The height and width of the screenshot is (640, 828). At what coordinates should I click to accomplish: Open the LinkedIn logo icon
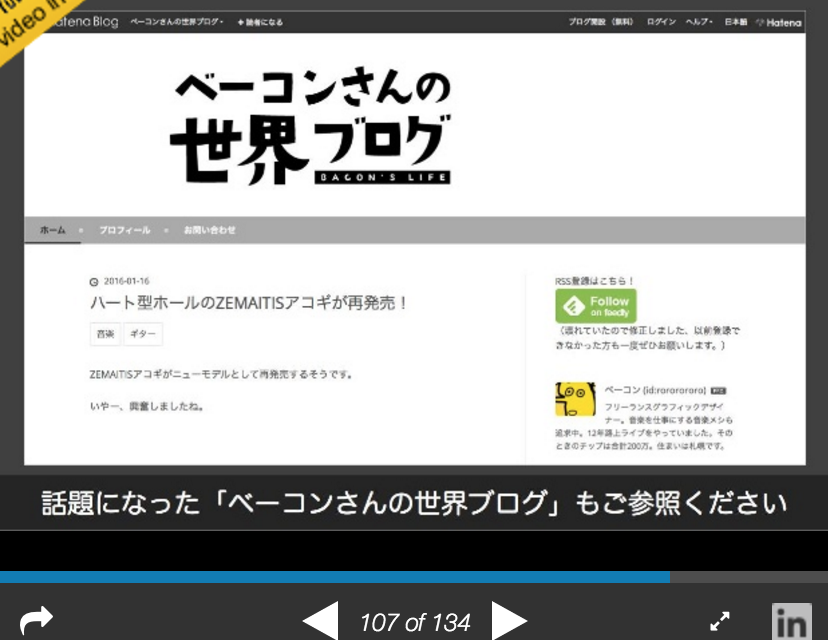pyautogui.click(x=791, y=622)
